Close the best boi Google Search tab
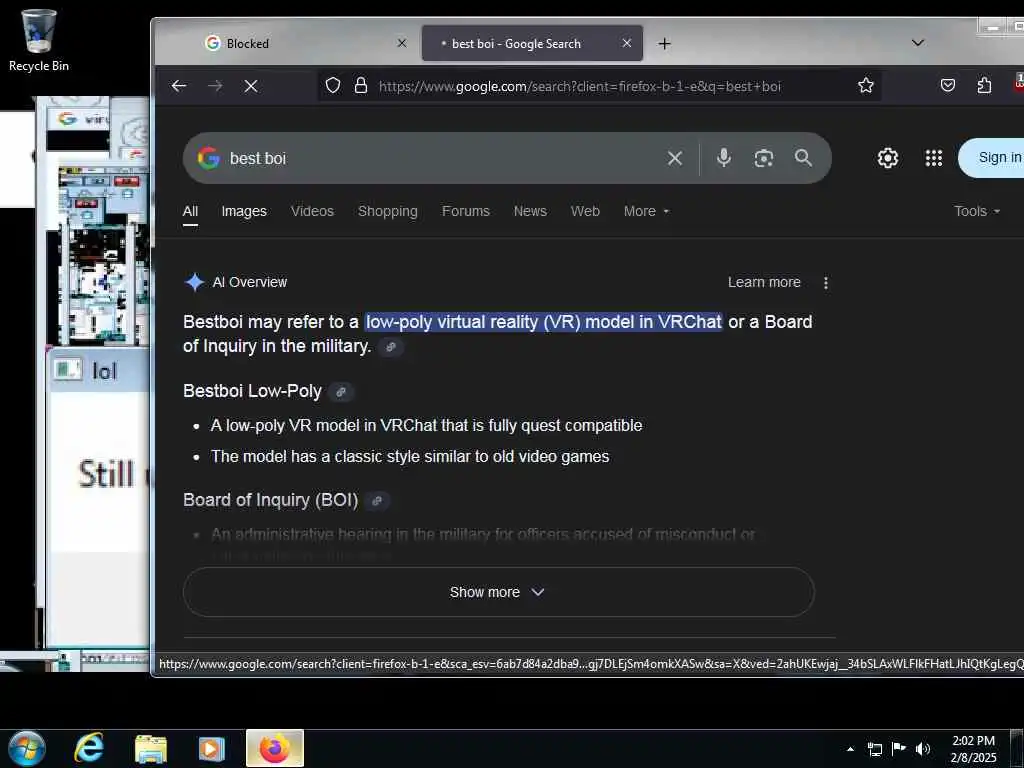The image size is (1024, 768). 626,43
